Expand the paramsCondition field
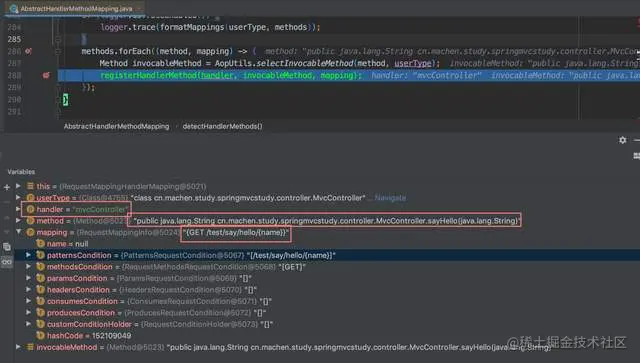This screenshot has width=640, height=363. [29, 278]
